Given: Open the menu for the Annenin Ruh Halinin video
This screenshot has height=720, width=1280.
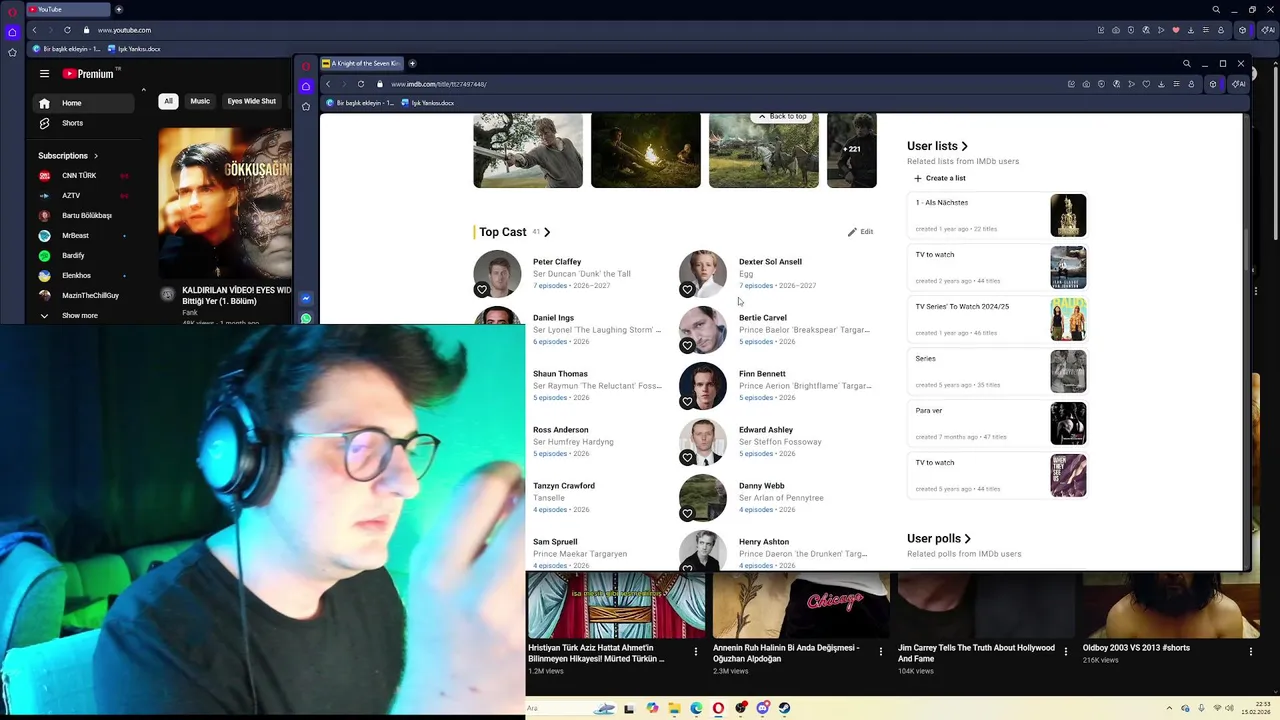Looking at the screenshot, I should click(x=881, y=652).
